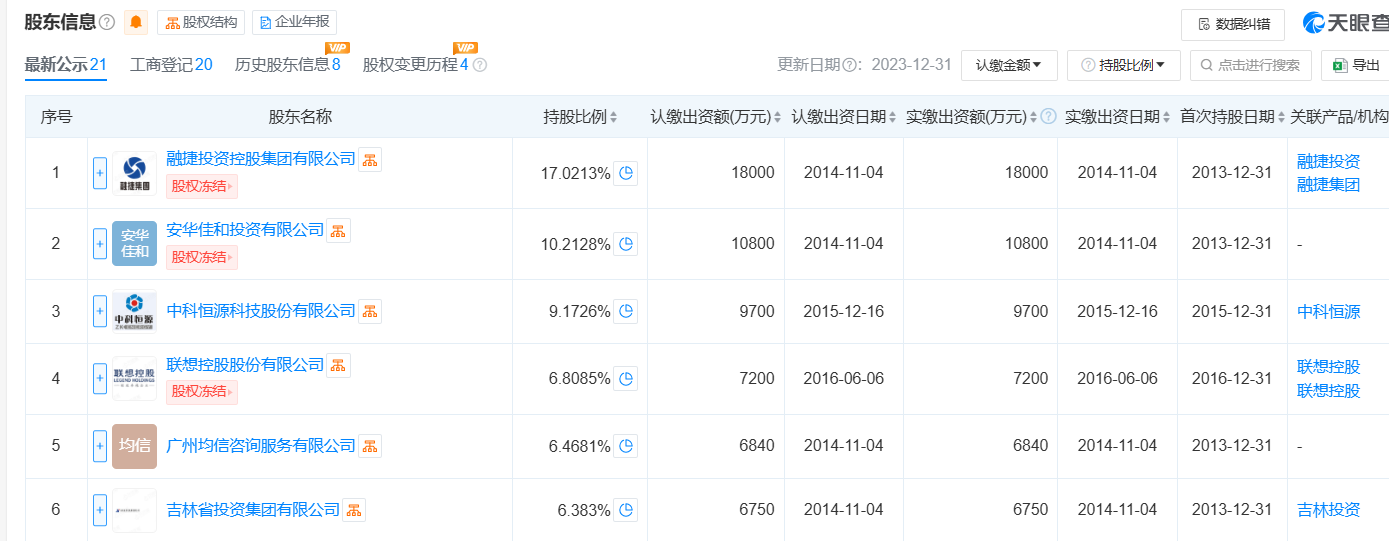
Task: Open 中科恒源科技股份有限公司 link
Action: click(x=261, y=311)
